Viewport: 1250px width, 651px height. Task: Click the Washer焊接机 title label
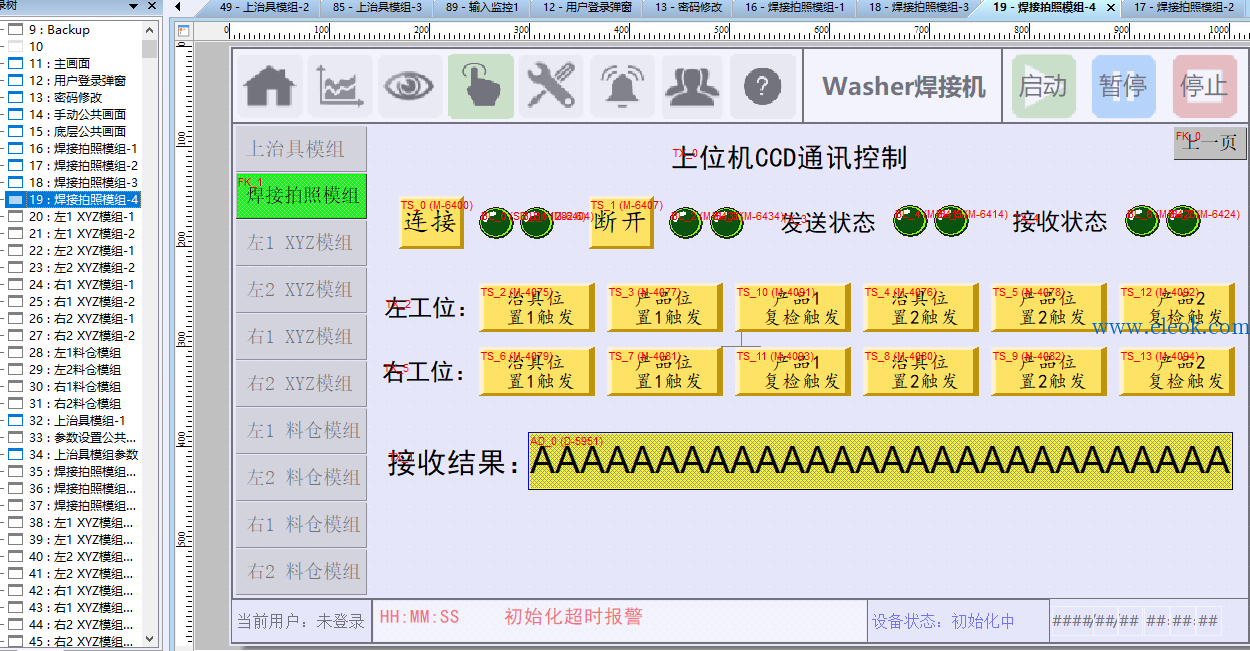click(904, 87)
